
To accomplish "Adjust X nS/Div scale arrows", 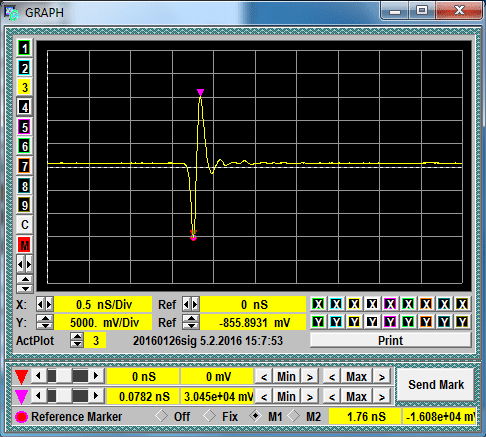I will [x=45, y=304].
